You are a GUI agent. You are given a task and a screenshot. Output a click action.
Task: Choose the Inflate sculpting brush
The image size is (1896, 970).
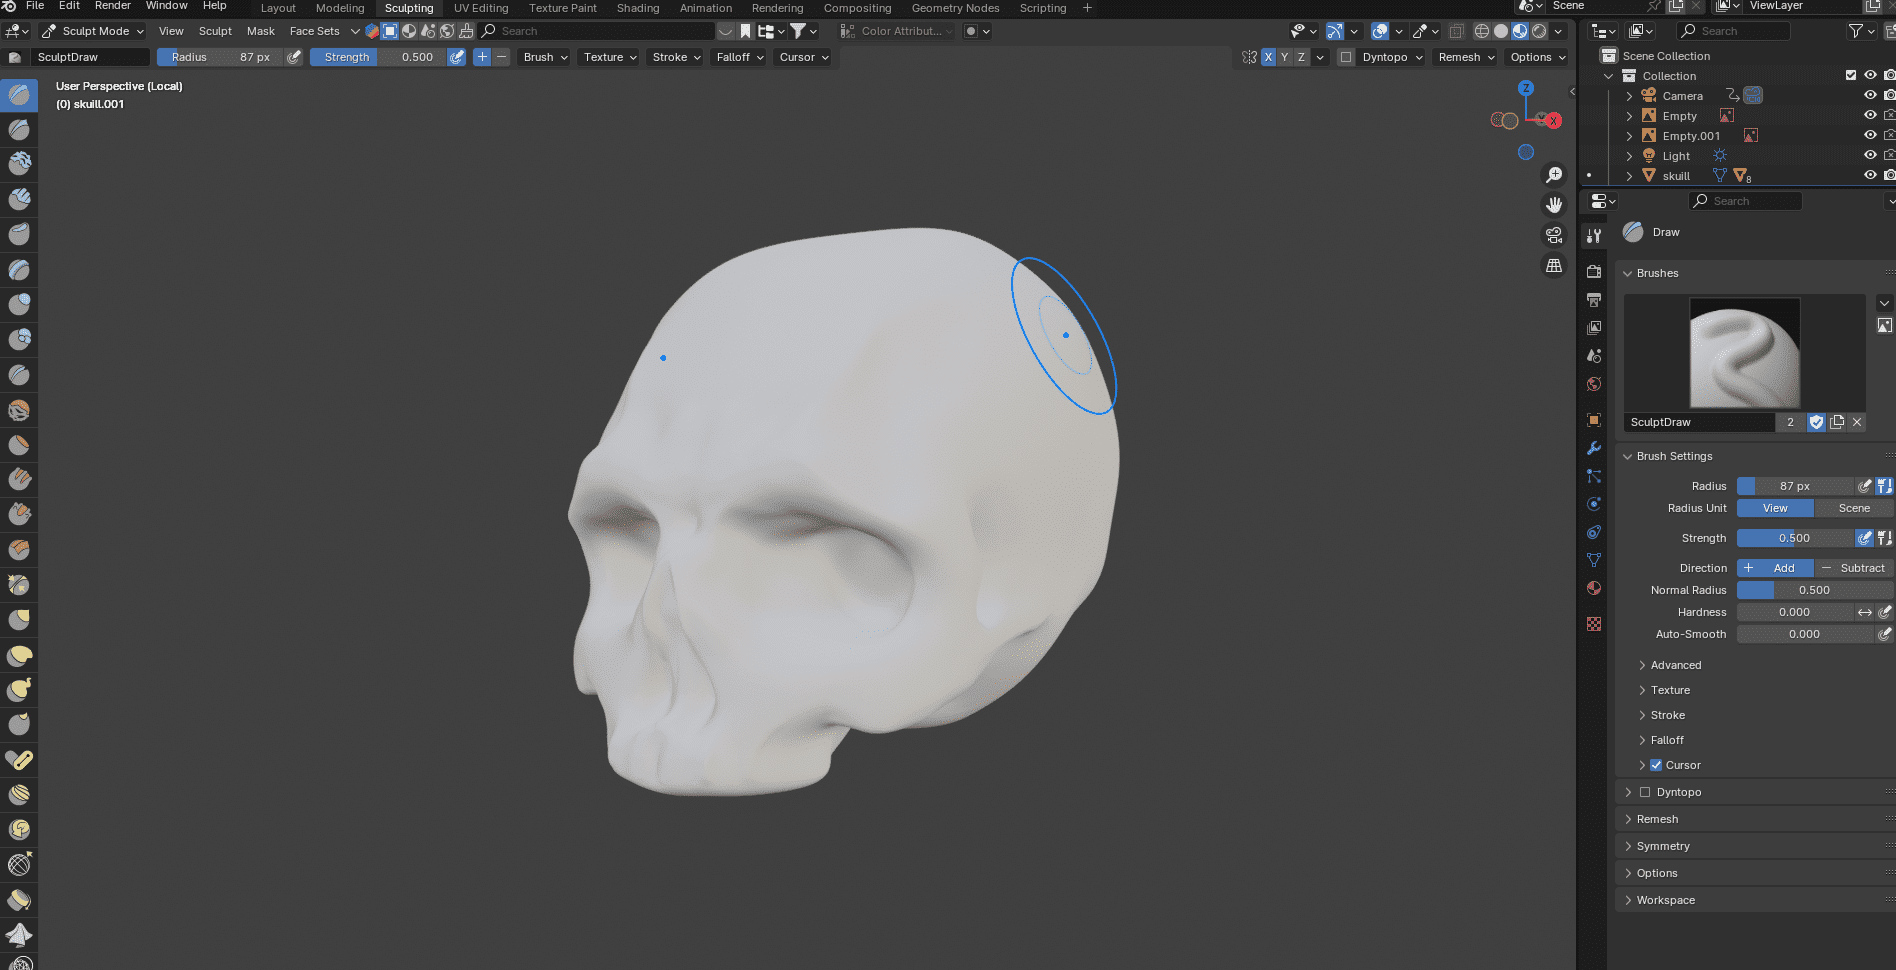20,304
